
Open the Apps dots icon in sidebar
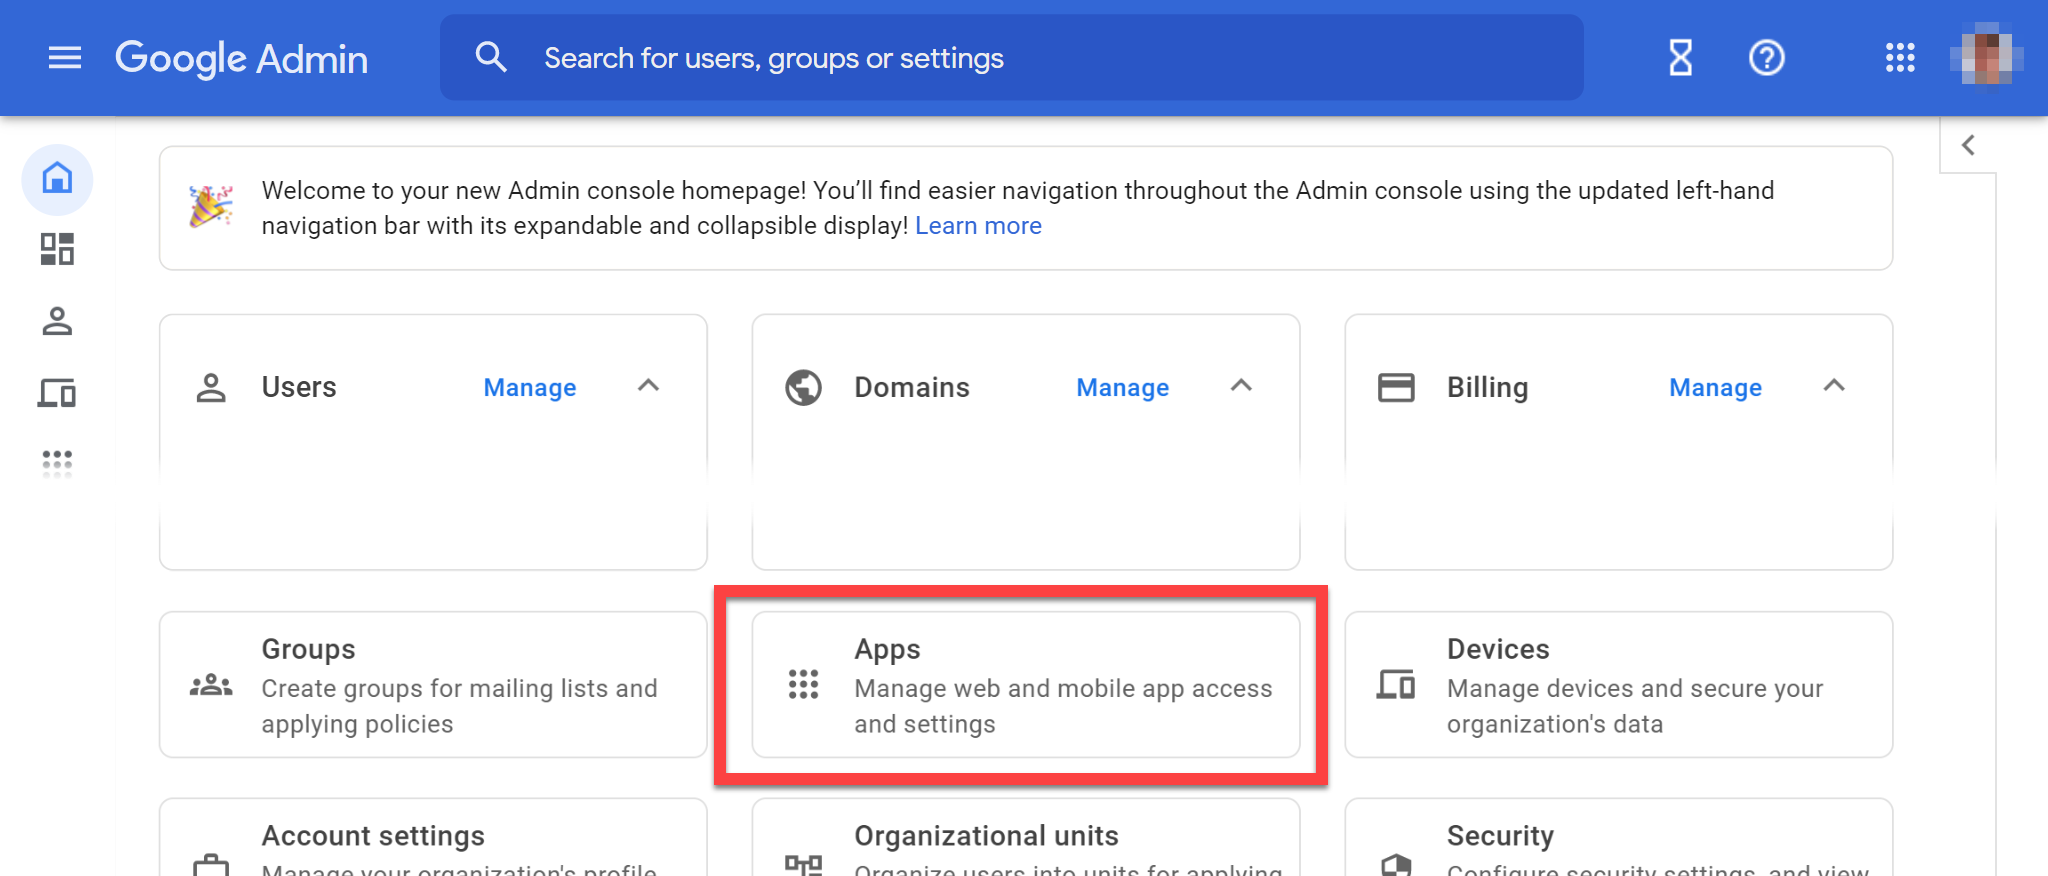point(57,463)
